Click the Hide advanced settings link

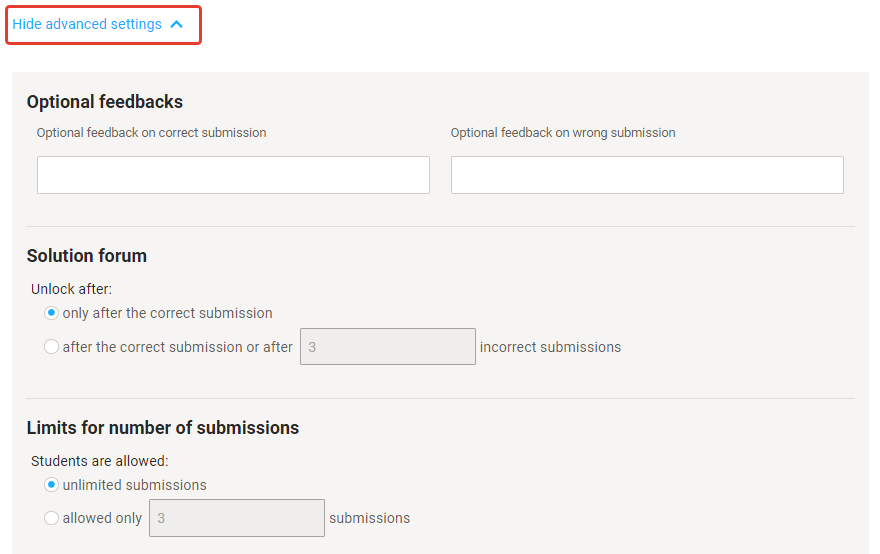pos(87,24)
